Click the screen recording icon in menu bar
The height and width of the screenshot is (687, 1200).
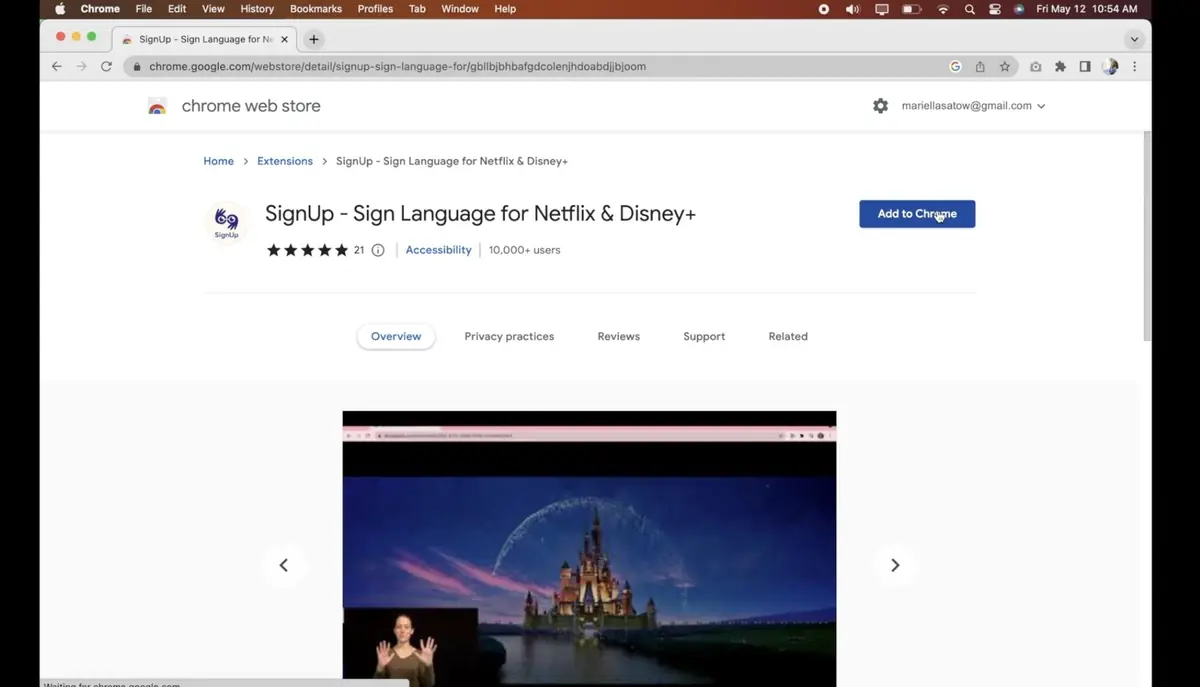(824, 9)
